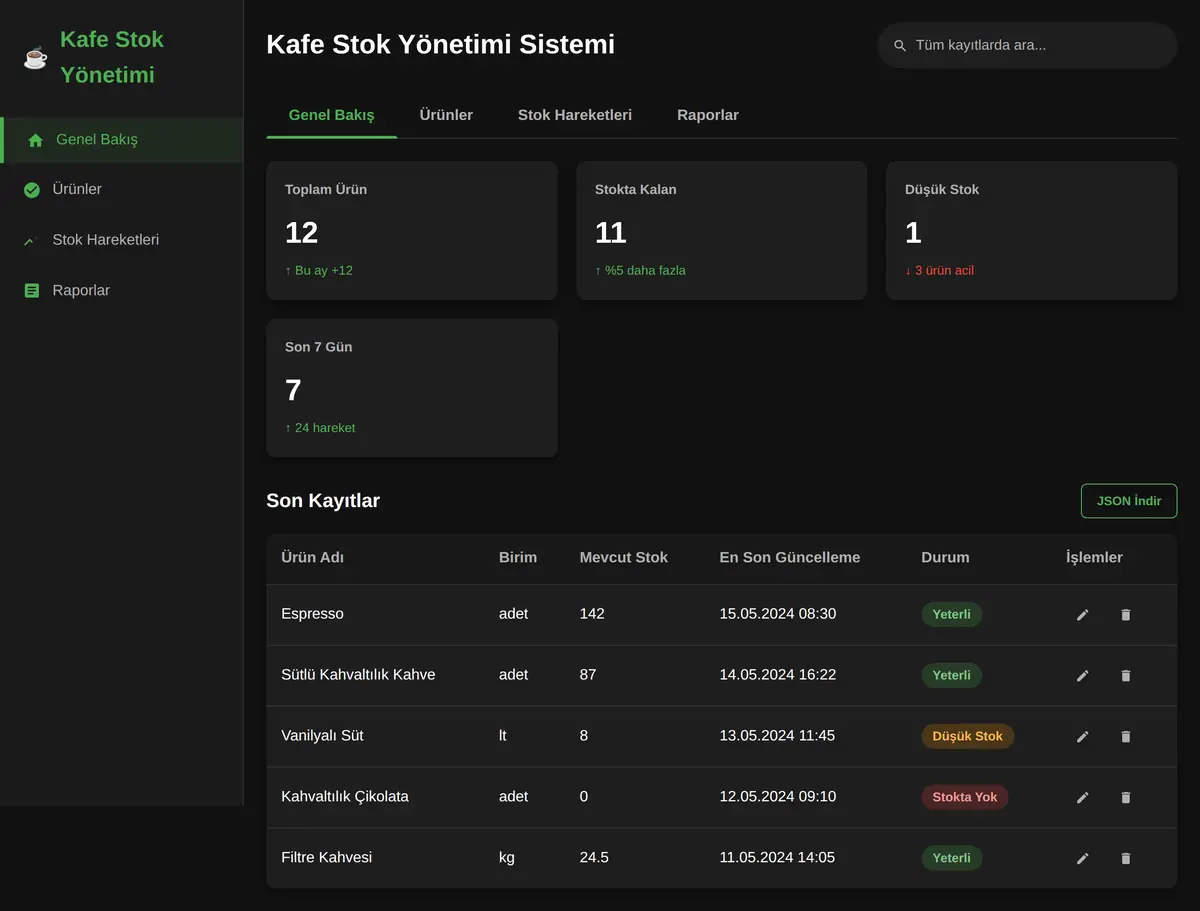1200x911 pixels.
Task: Open Genel Bakış in the sidebar
Action: (122, 140)
